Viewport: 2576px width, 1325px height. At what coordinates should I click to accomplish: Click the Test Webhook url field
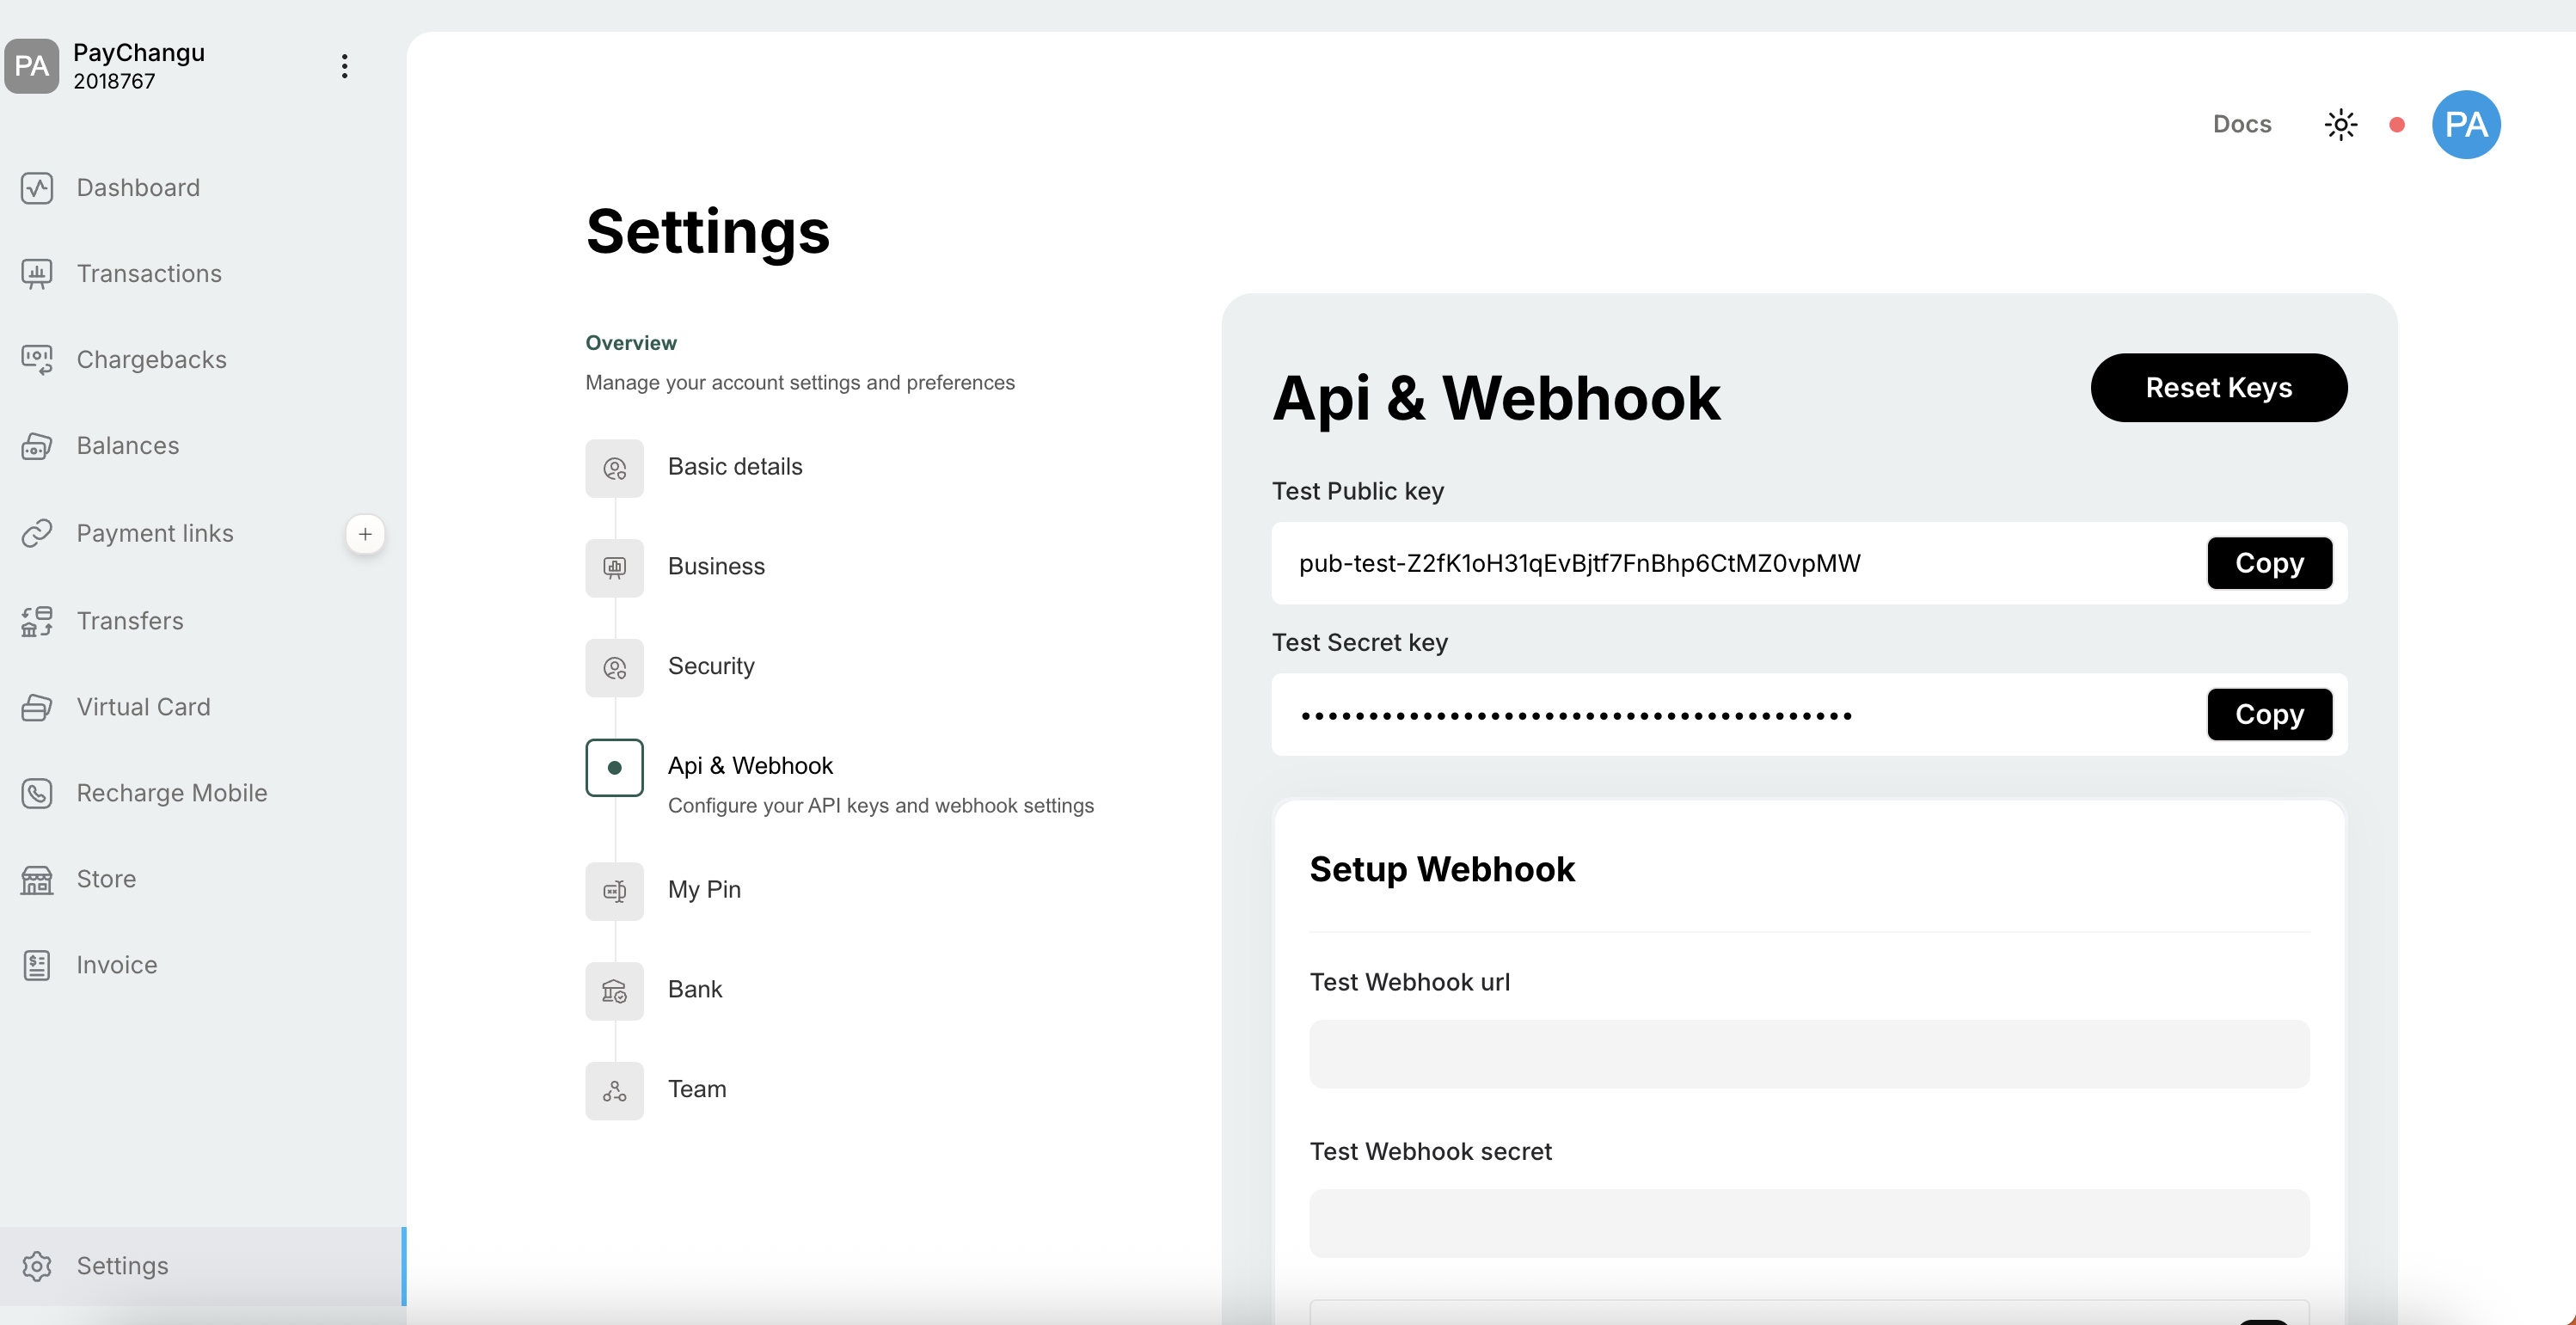(1808, 1054)
